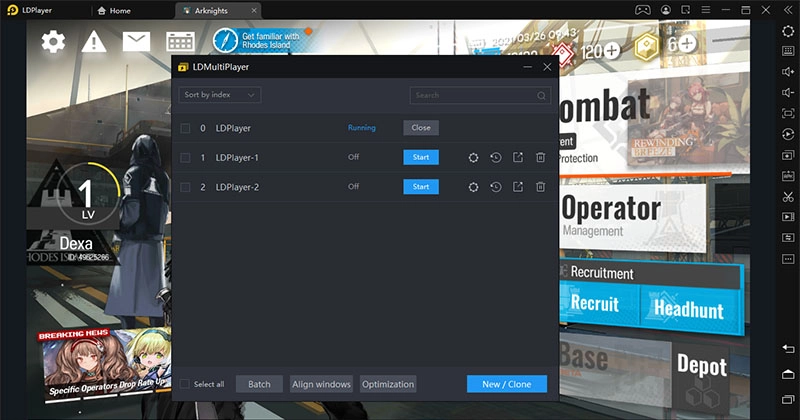Tick the checkbox for LDPlayer-2
The image size is (800, 420).
(x=185, y=187)
